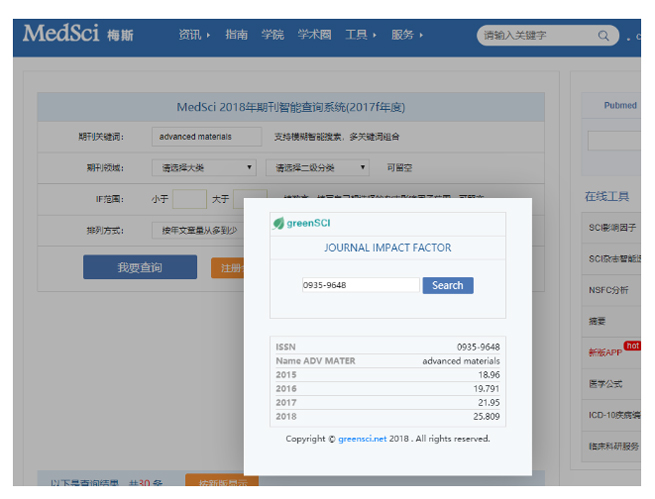Screen dimensions: 655x499
Task: Click the JOURNAL IMPACT FACTOR heading
Action: 388,248
